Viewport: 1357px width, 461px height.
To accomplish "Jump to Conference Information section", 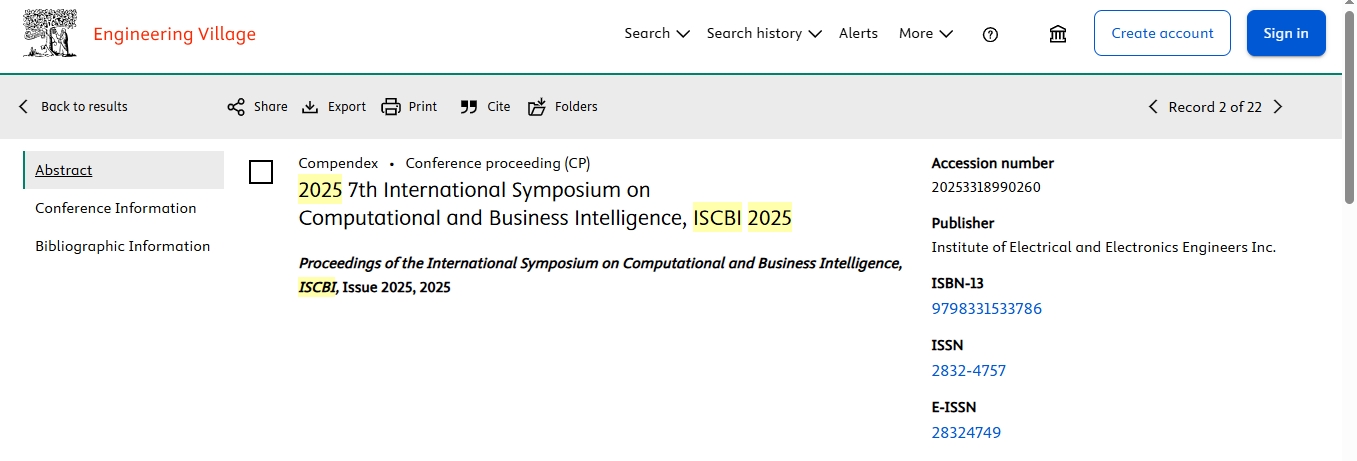I will tap(116, 208).
